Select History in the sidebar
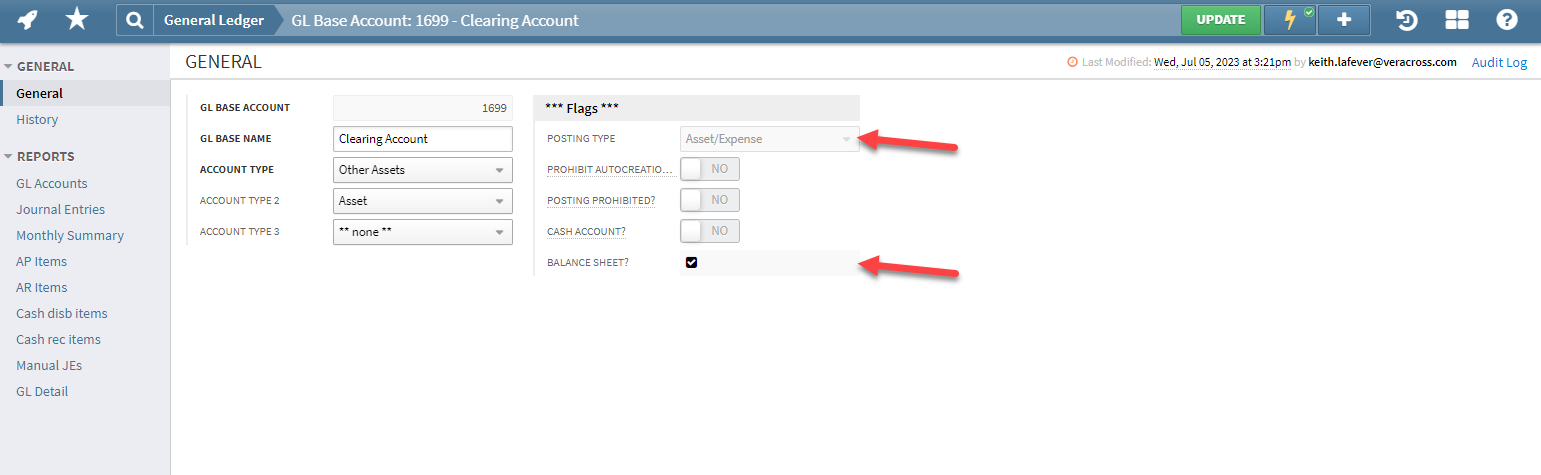The width and height of the screenshot is (1541, 475). tap(37, 120)
